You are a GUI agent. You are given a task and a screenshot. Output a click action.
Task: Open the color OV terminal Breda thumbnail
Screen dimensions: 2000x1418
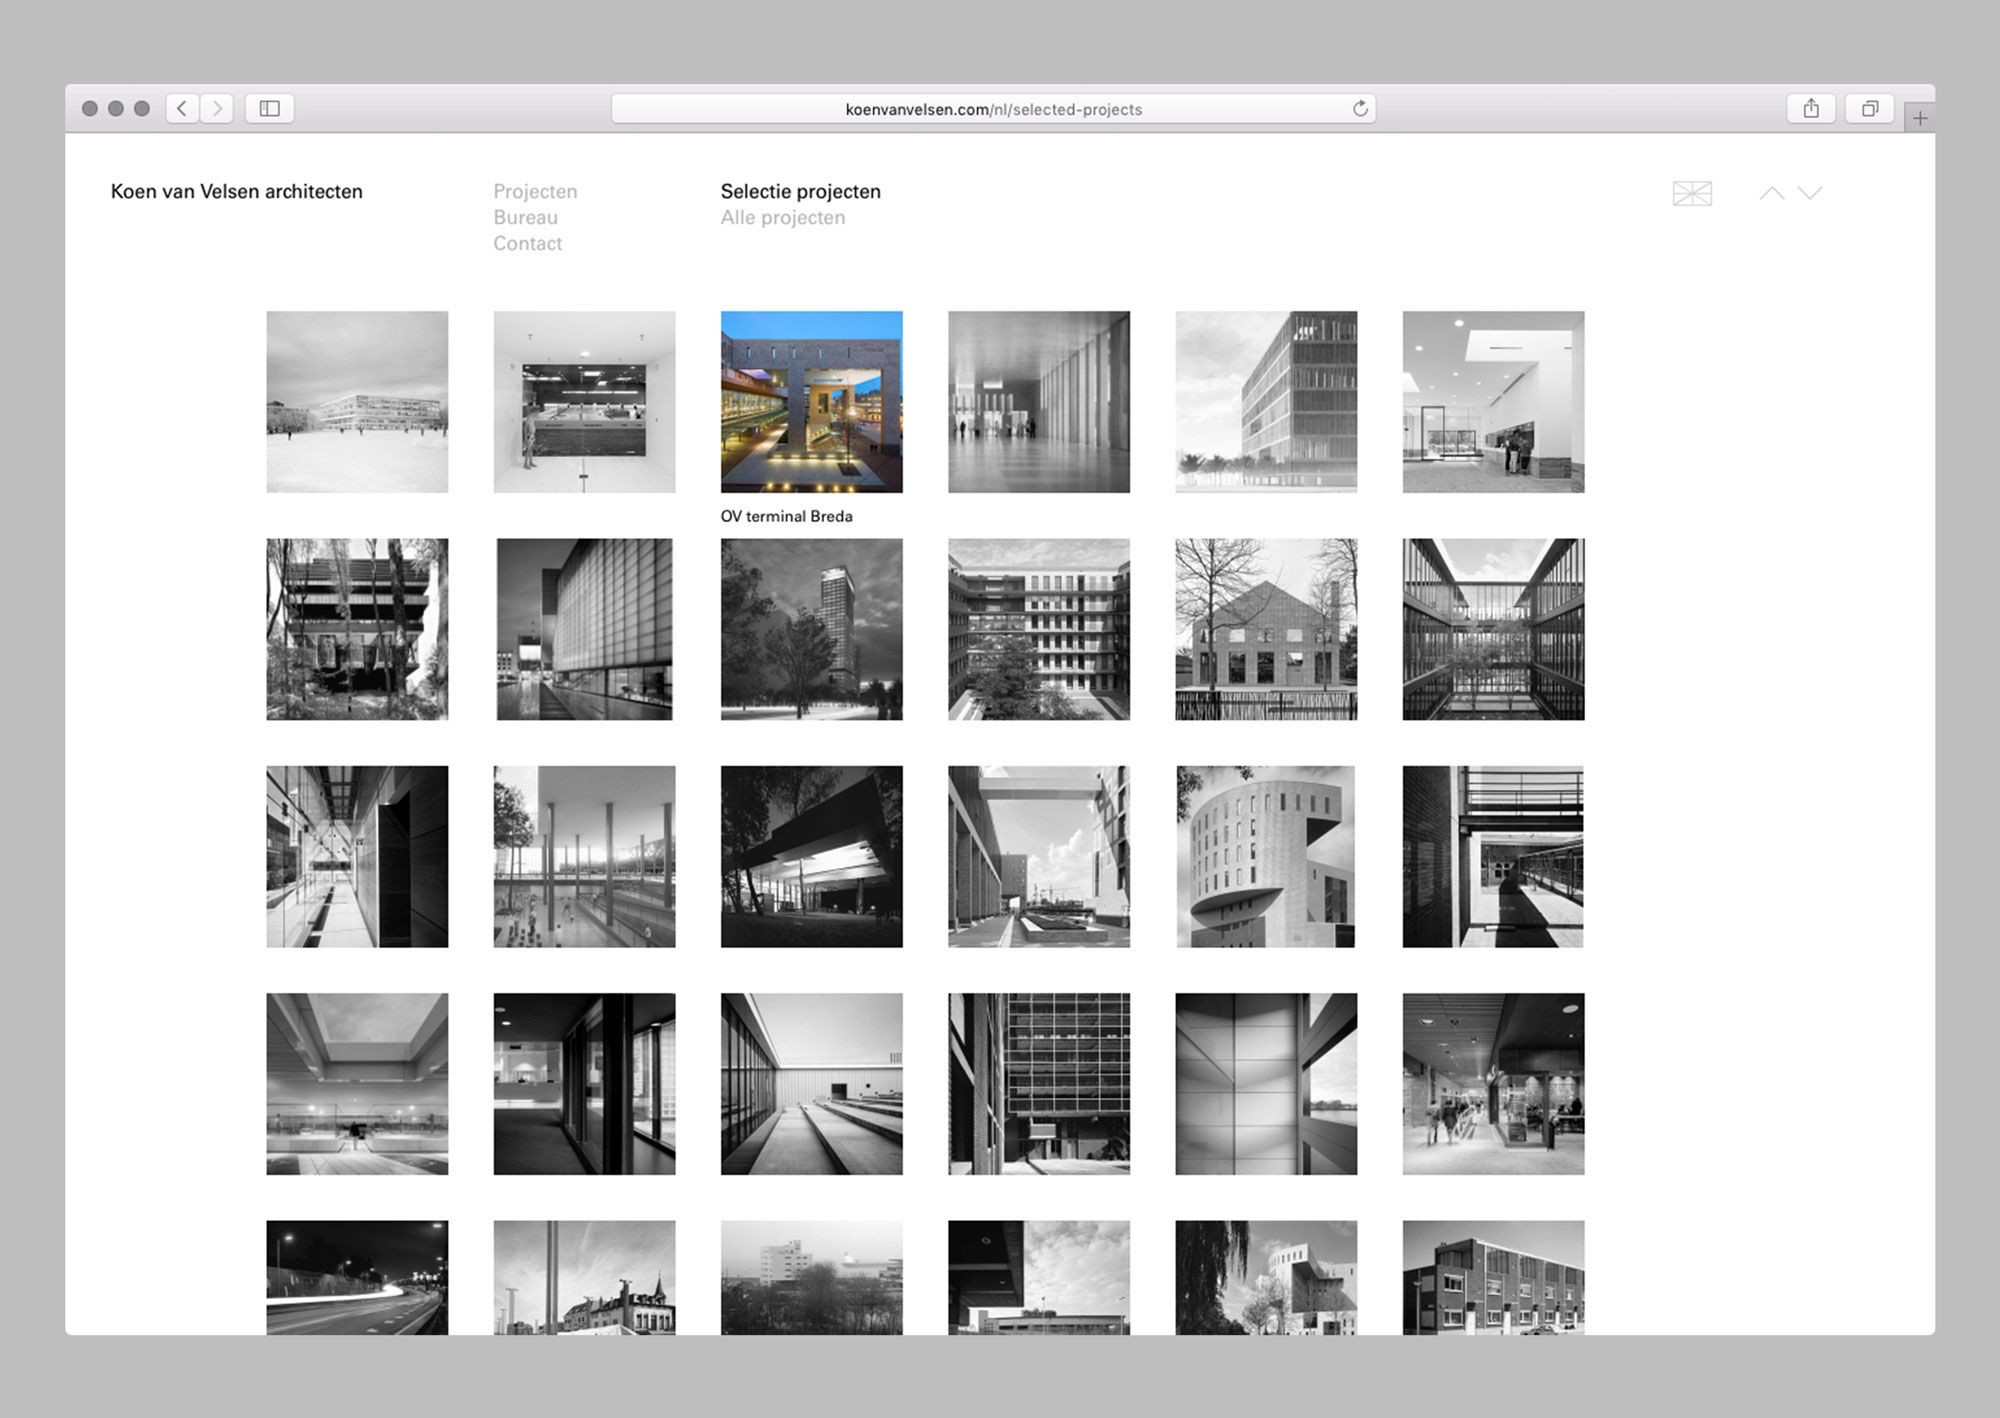[x=811, y=401]
